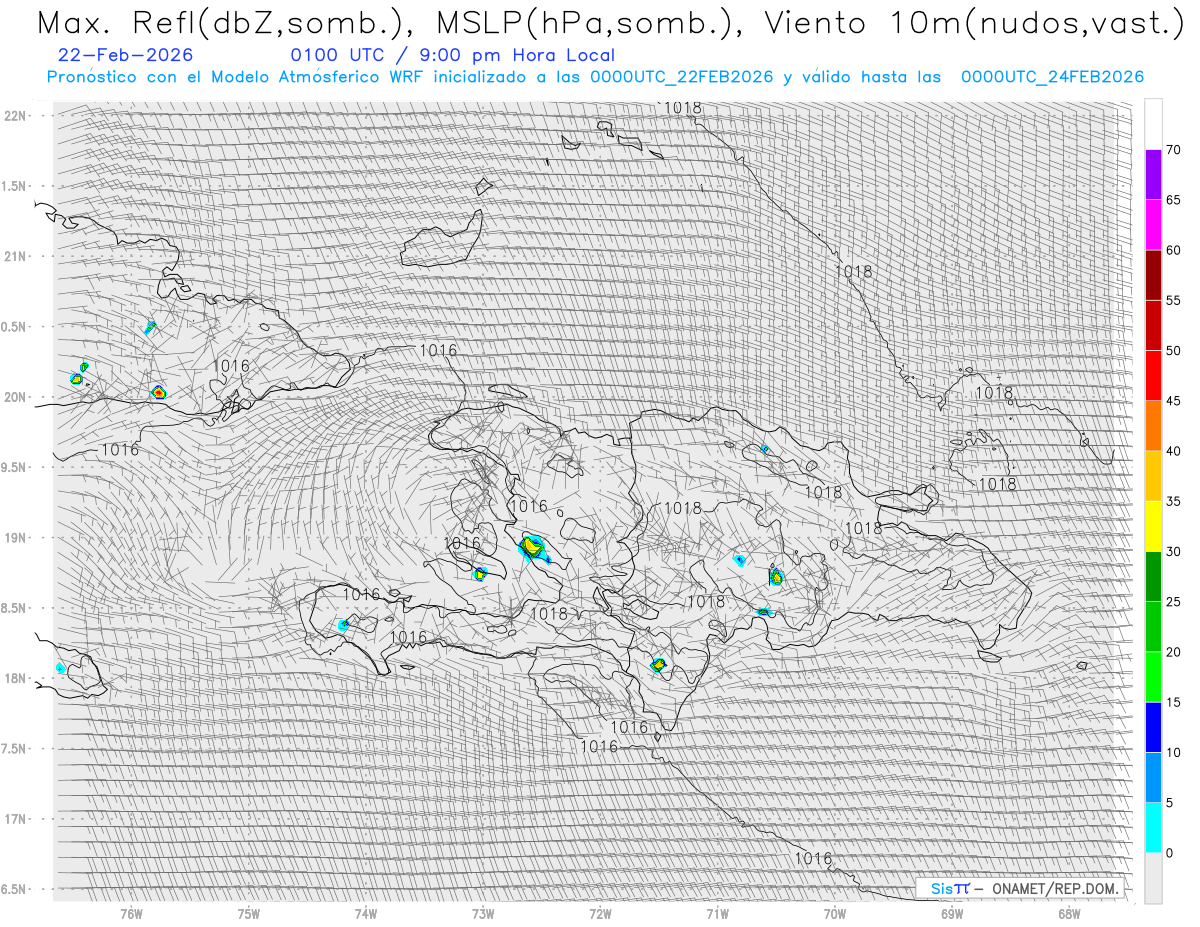Screen dimensions: 1200x927
Task: Click the longitude axis label '76W'
Action: click(x=131, y=915)
